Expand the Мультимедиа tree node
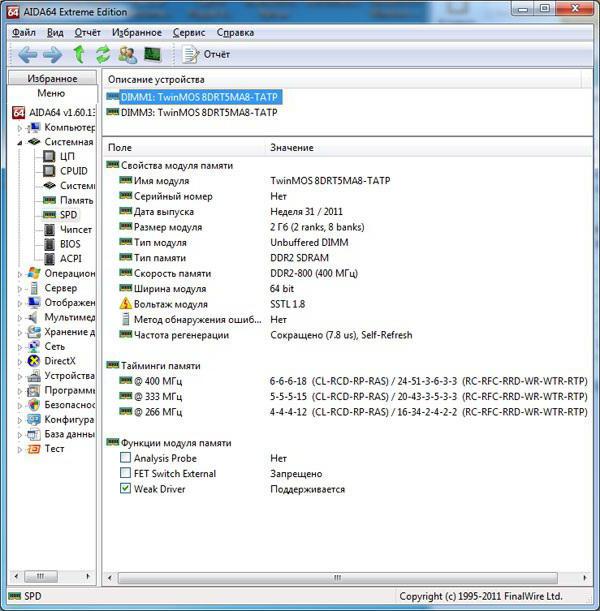 click(19, 318)
